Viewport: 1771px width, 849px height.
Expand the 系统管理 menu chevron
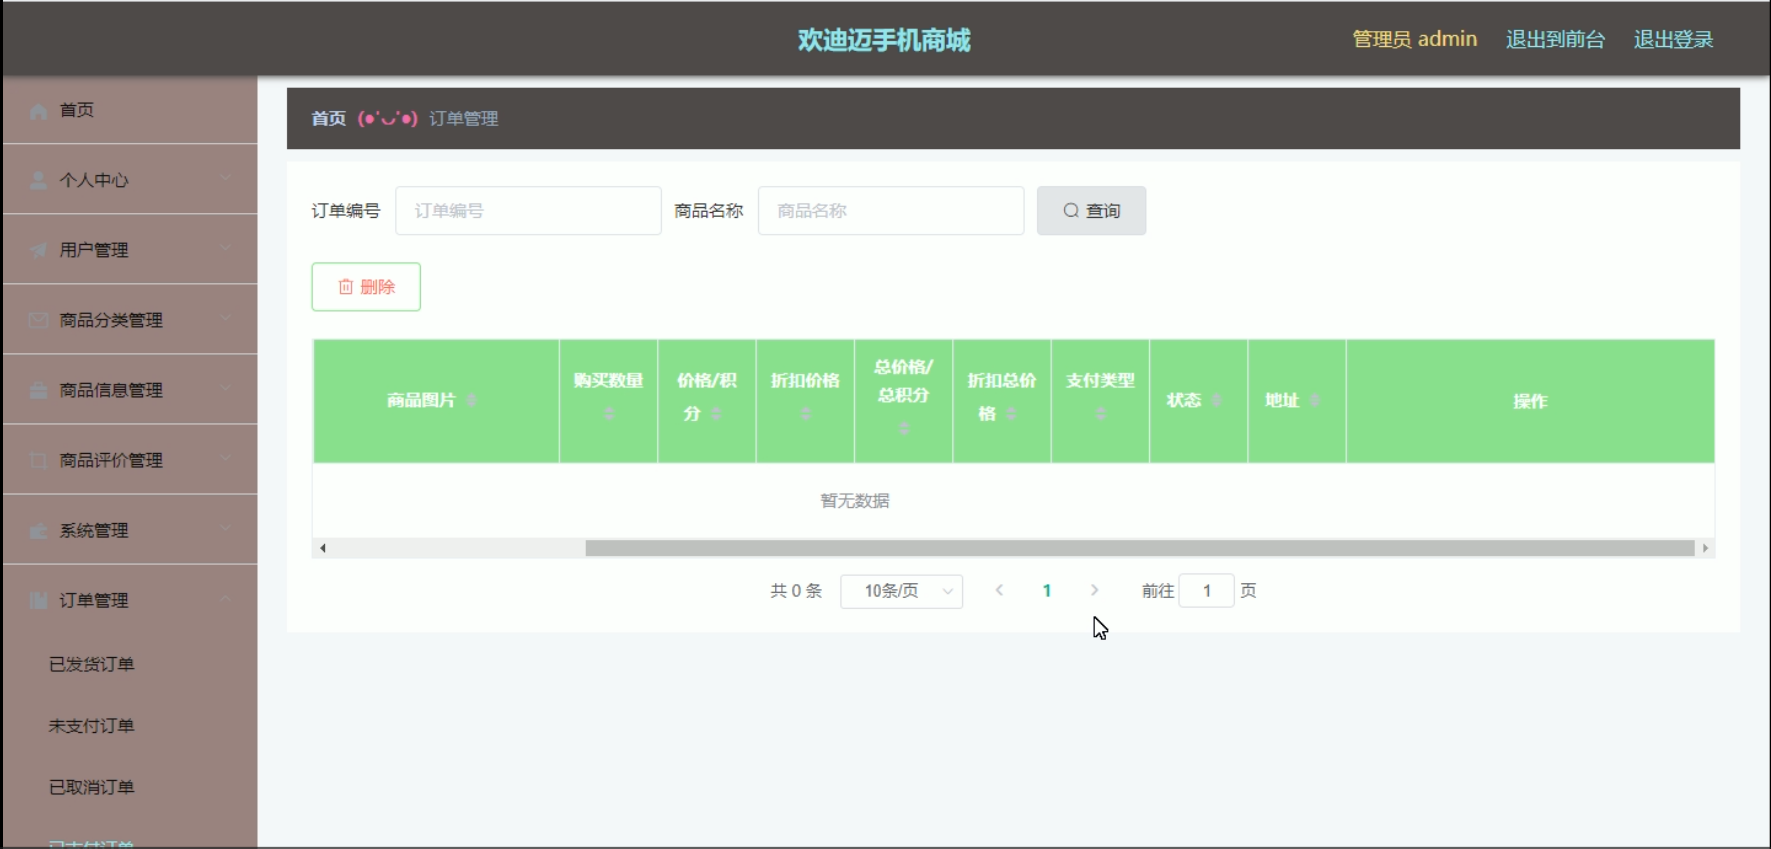pyautogui.click(x=225, y=528)
